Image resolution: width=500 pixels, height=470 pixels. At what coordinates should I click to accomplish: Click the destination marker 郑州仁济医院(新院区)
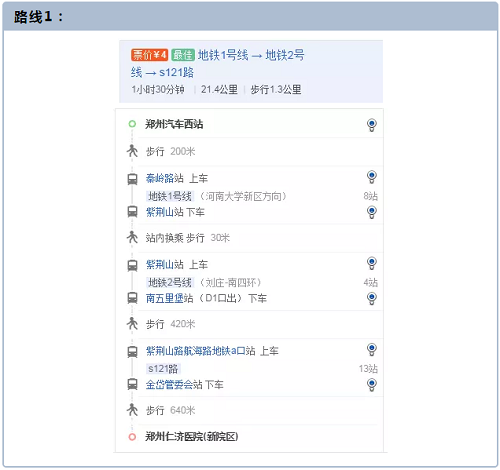tap(132, 437)
